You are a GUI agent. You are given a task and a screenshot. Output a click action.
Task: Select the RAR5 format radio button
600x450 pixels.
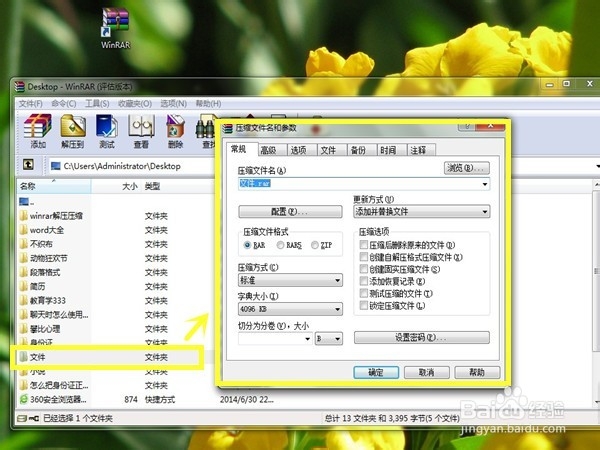click(280, 245)
